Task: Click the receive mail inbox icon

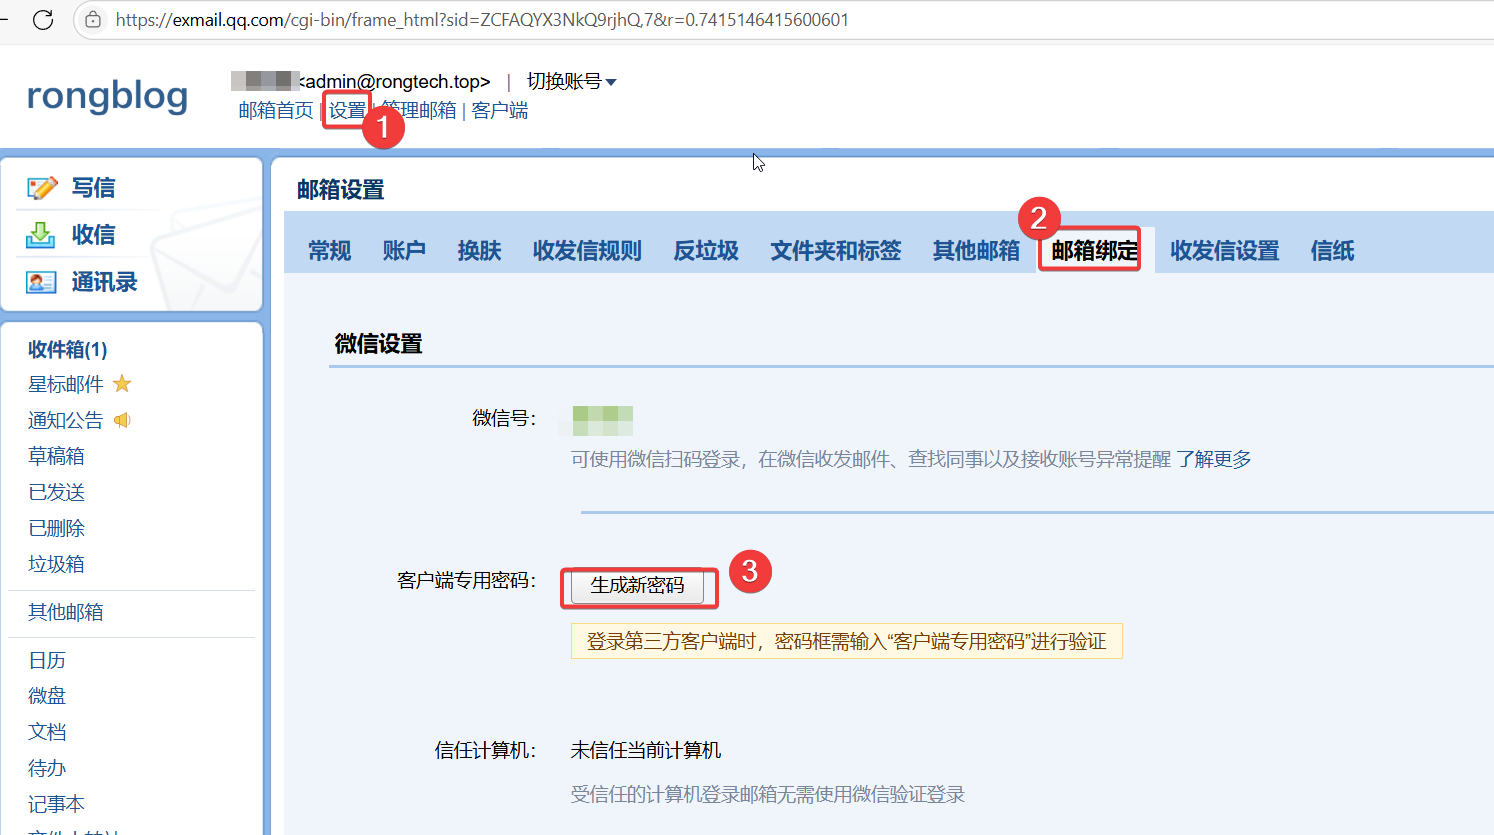Action: (41, 235)
